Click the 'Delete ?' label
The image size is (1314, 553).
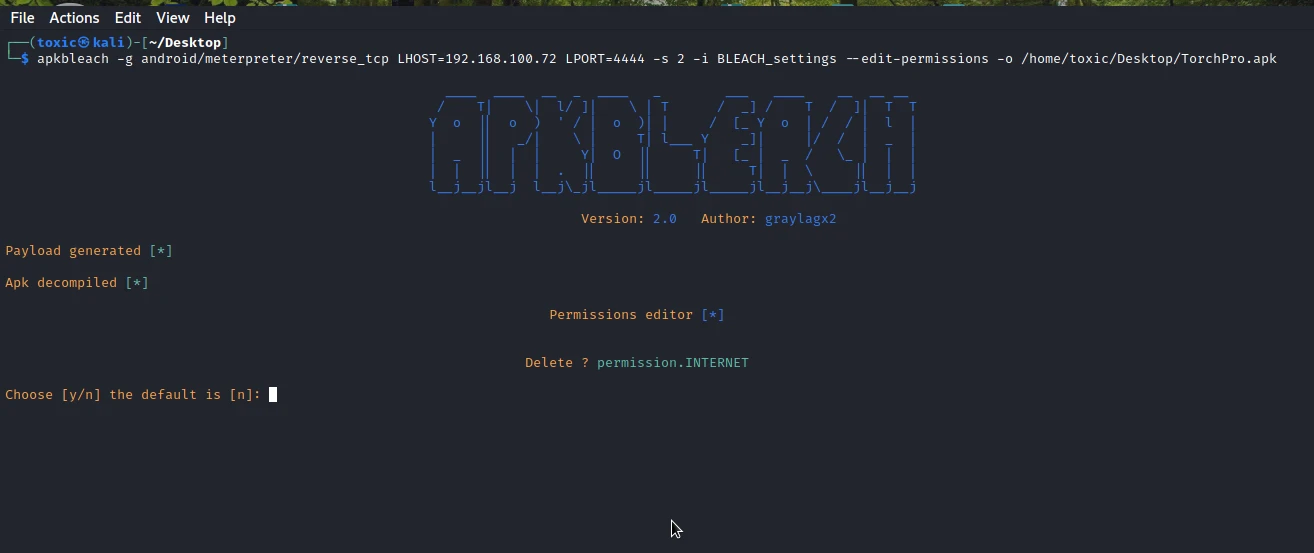(x=557, y=363)
